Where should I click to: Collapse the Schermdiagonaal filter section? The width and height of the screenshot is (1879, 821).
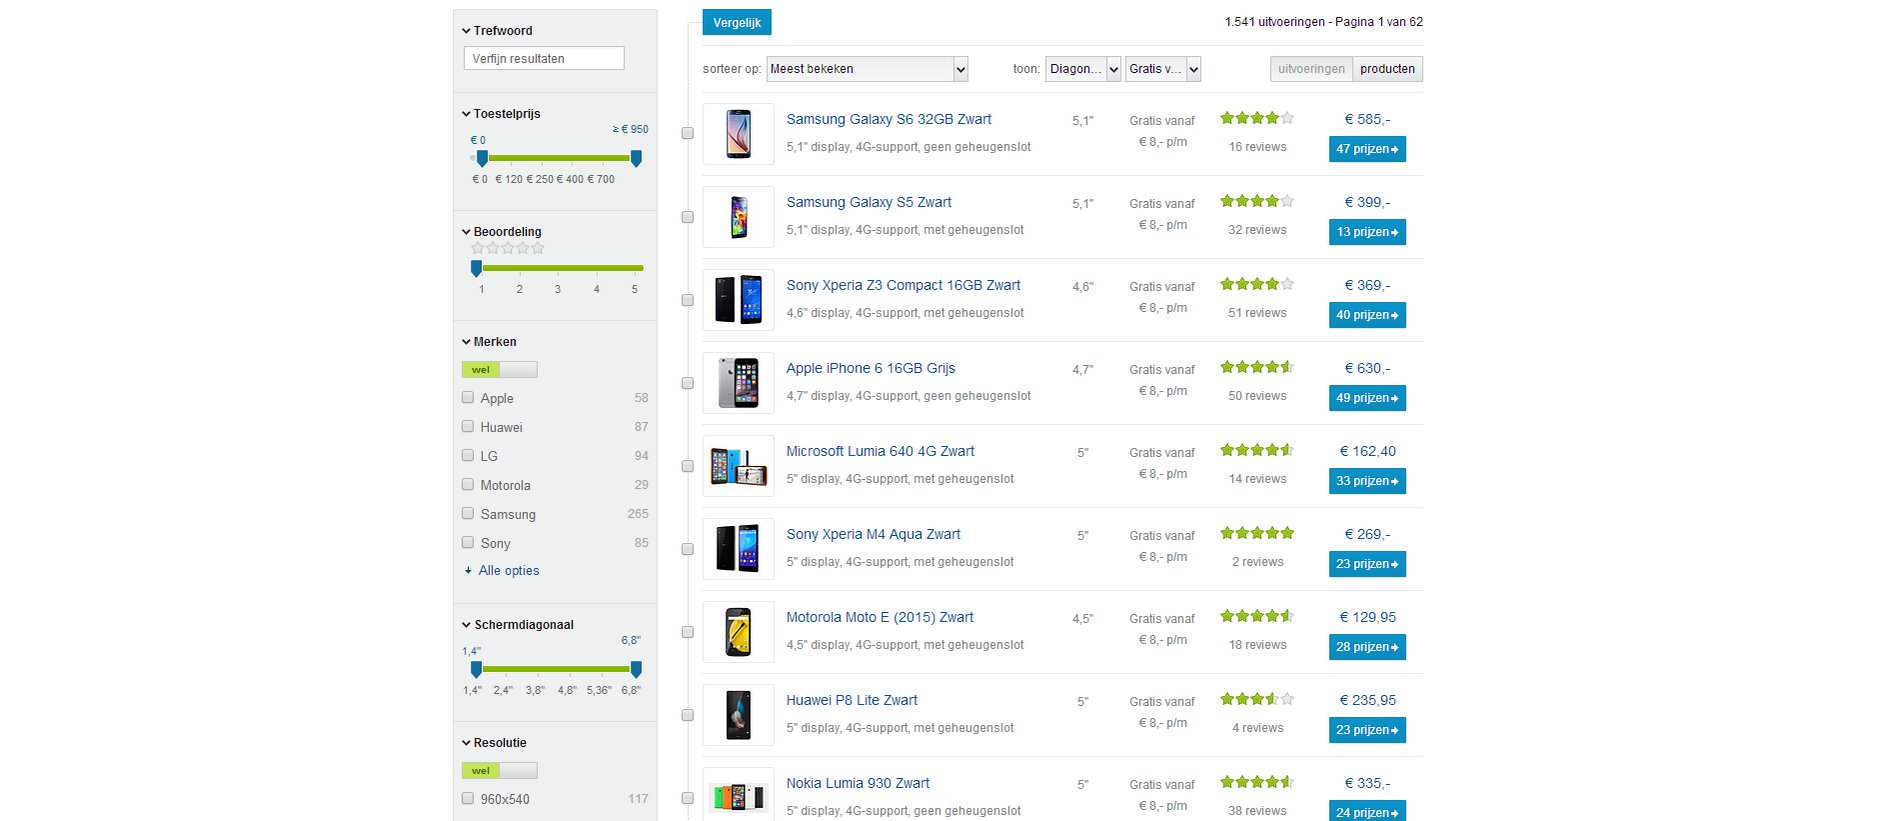click(518, 625)
